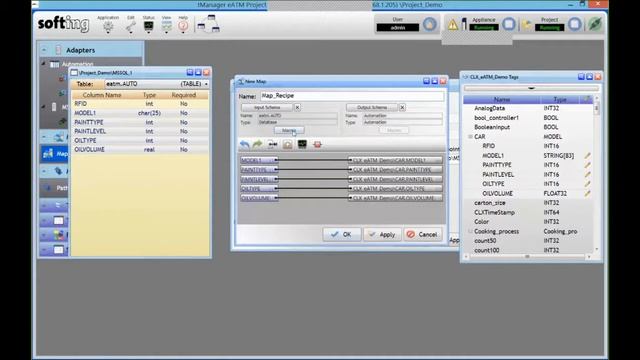Click the Appliance stop round button
640x360 pixels.
[509, 24]
